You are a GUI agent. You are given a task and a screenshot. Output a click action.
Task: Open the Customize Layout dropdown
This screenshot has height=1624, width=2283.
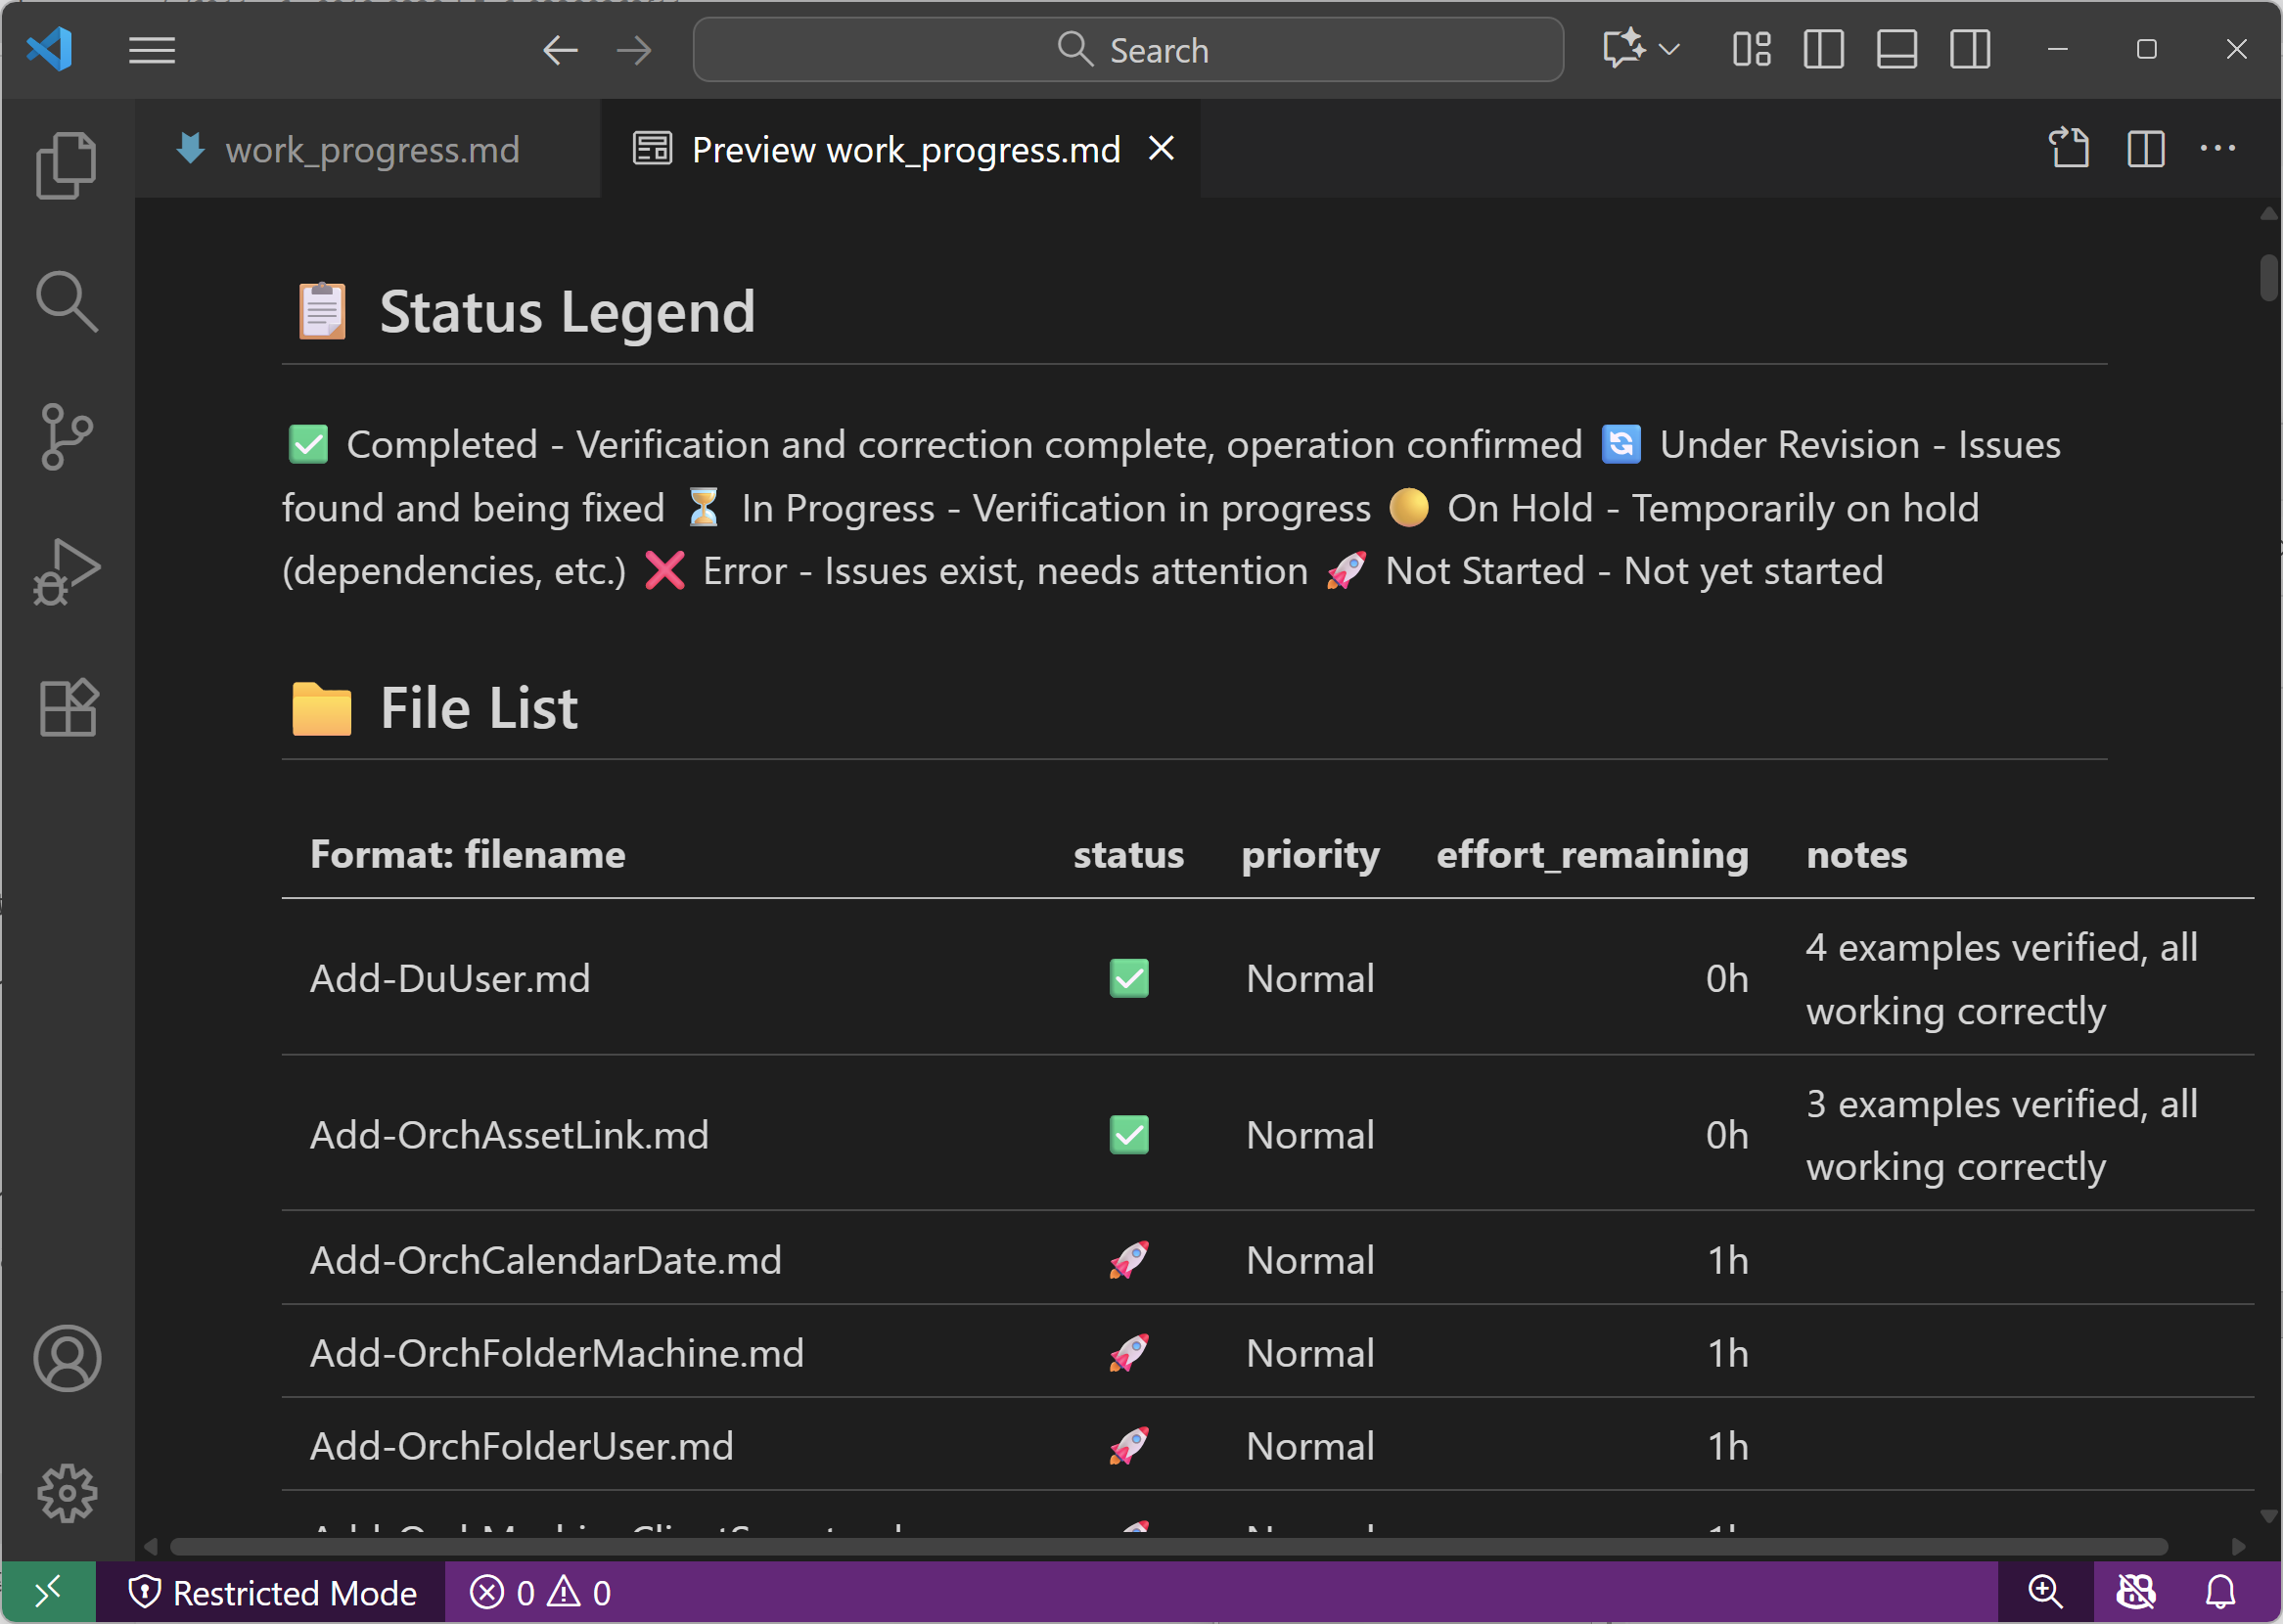[1749, 49]
